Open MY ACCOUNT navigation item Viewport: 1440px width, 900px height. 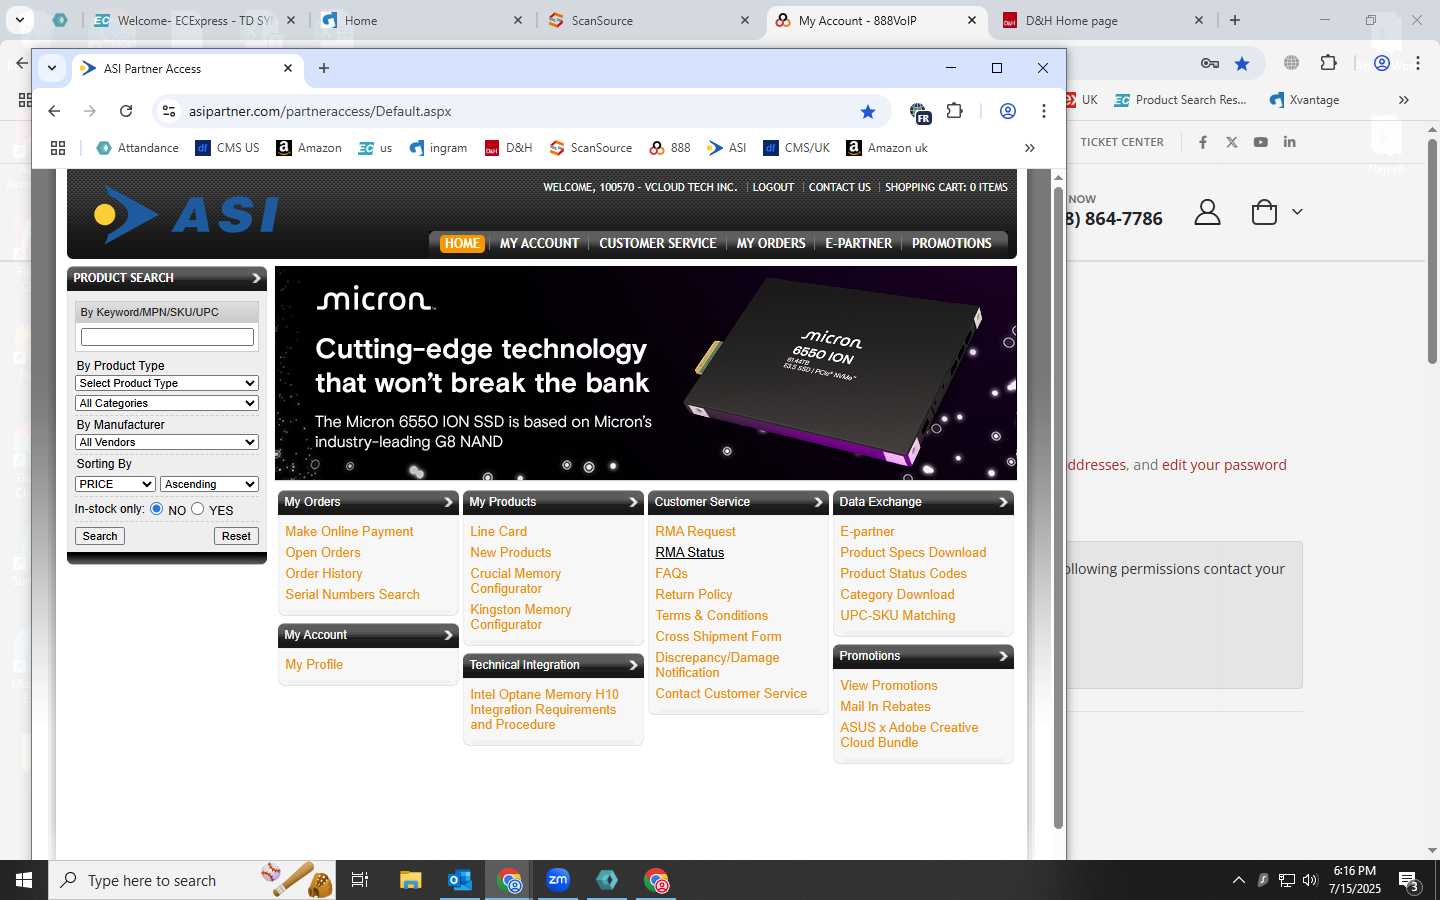click(539, 243)
